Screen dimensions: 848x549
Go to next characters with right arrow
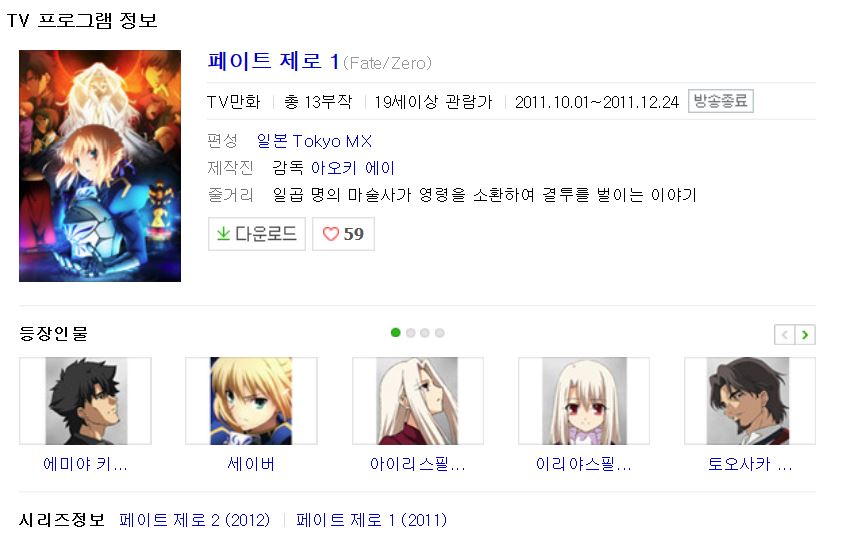point(805,335)
